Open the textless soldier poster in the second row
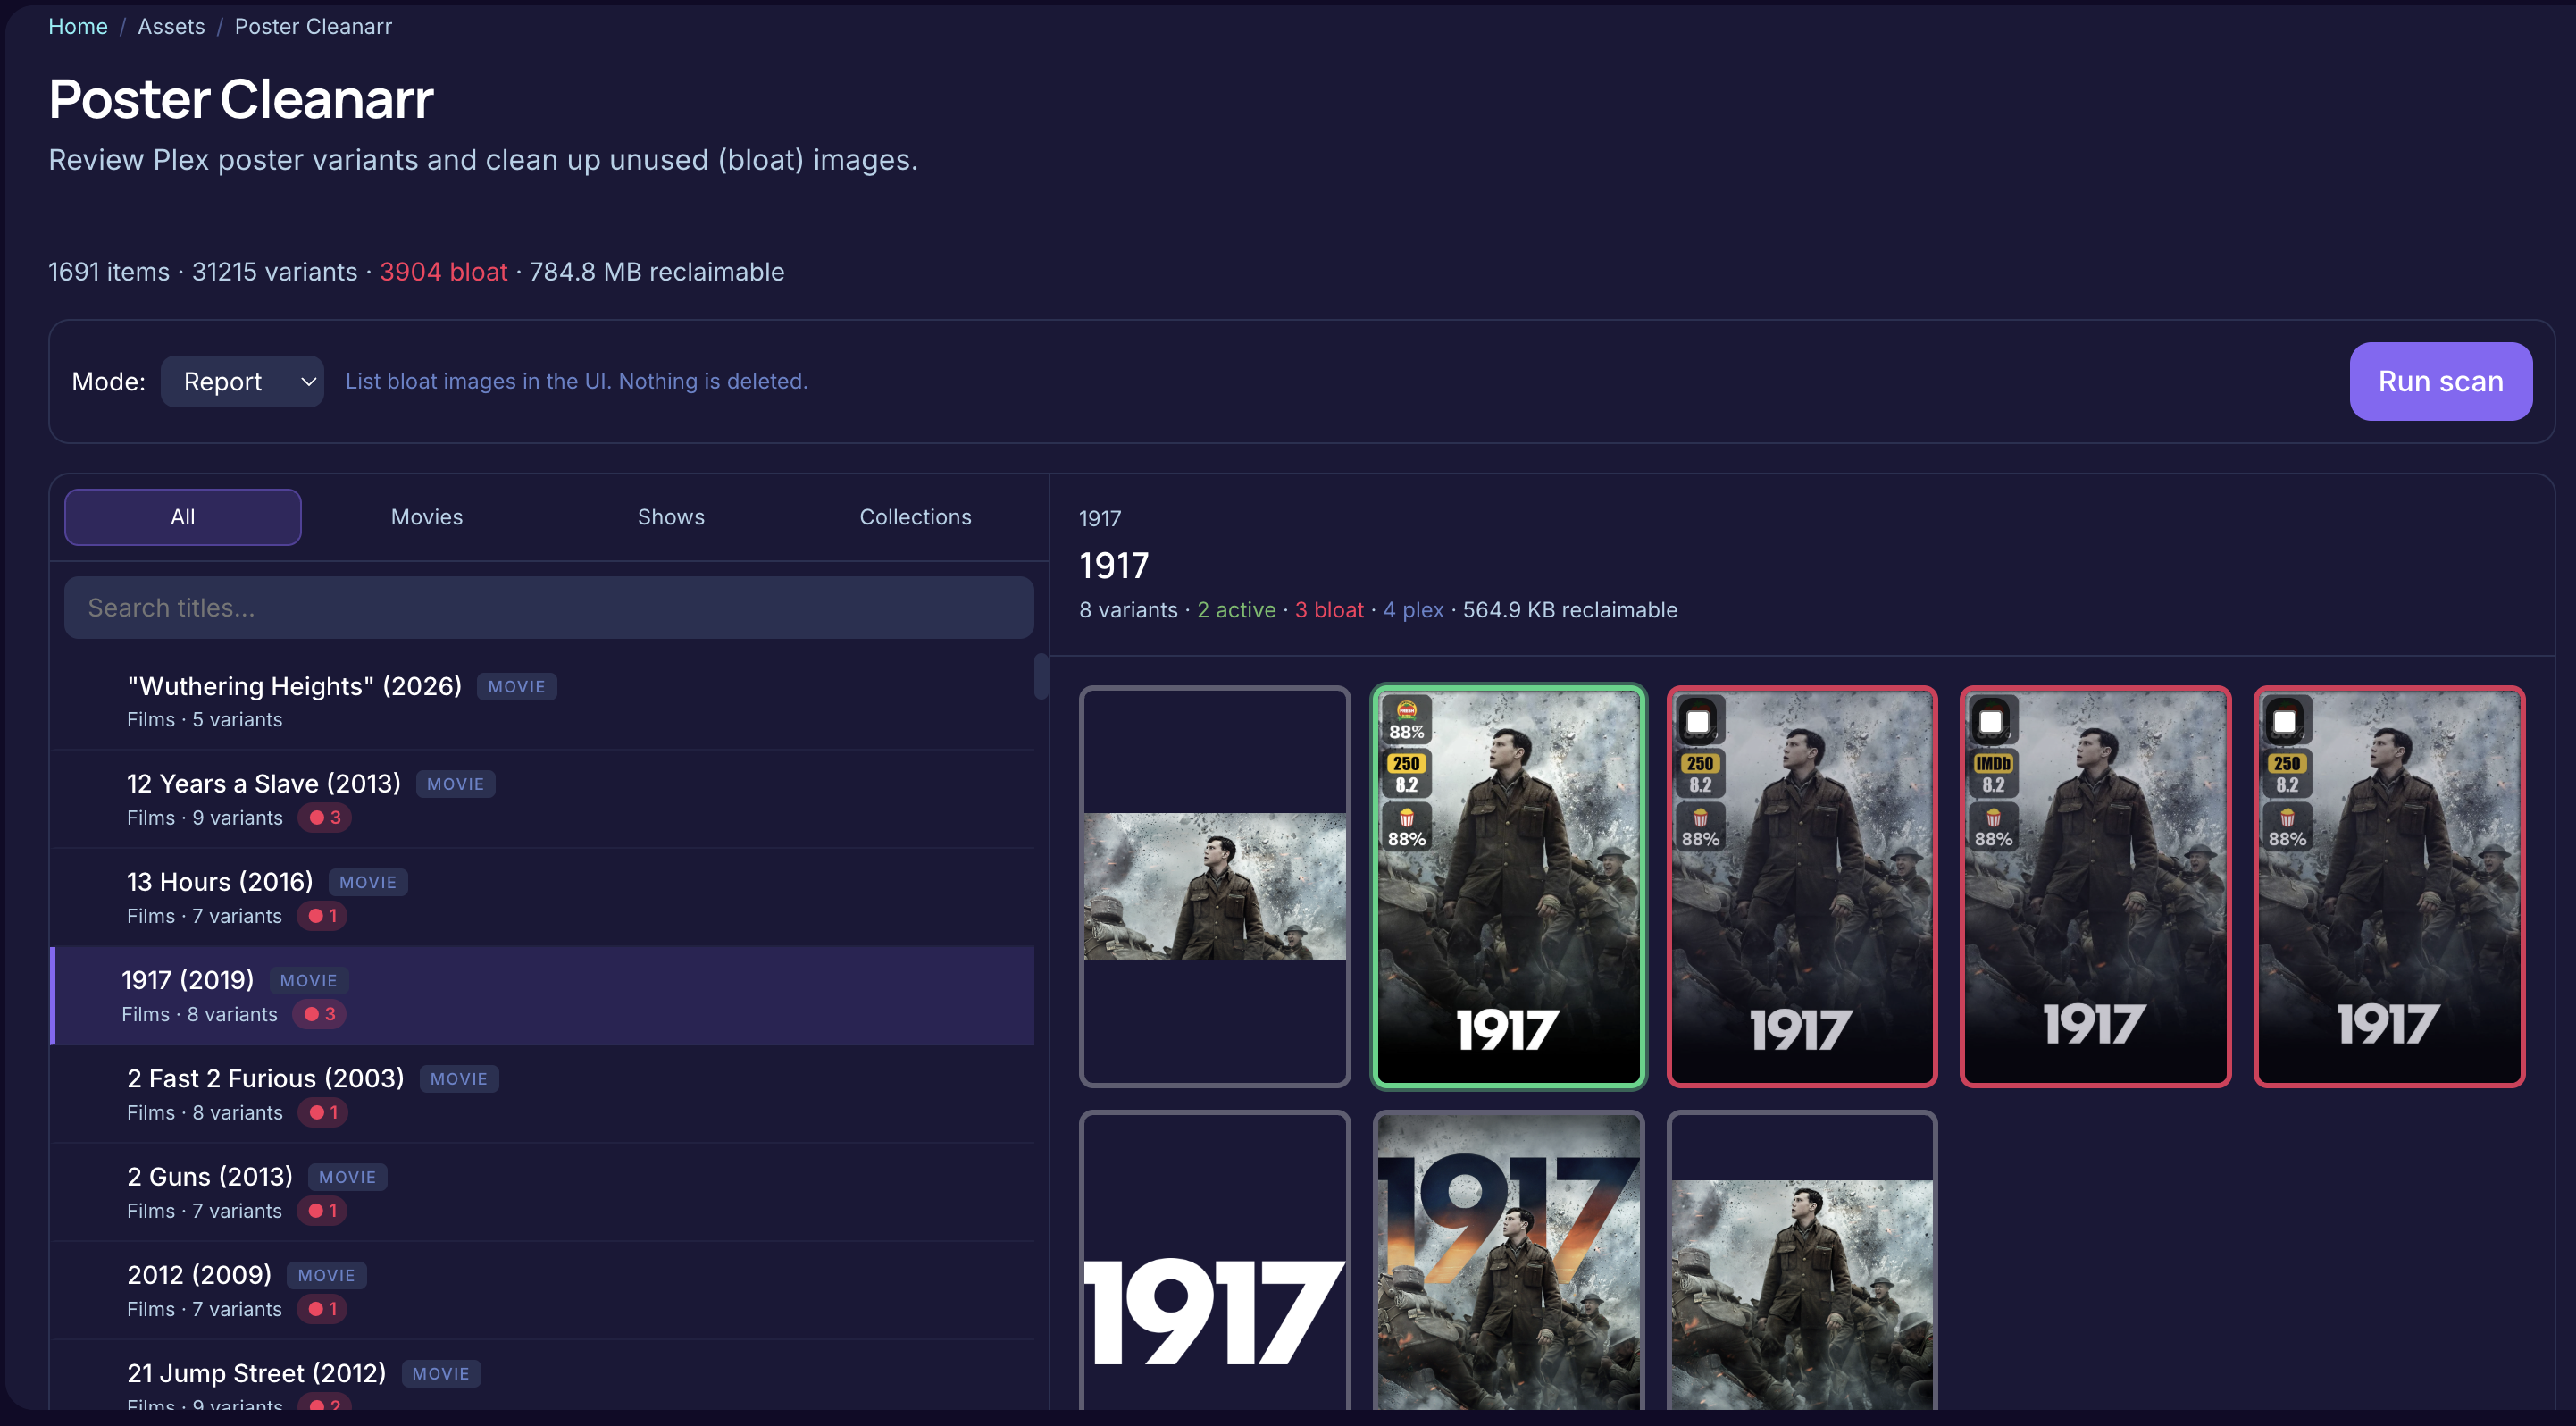 (1802, 1262)
